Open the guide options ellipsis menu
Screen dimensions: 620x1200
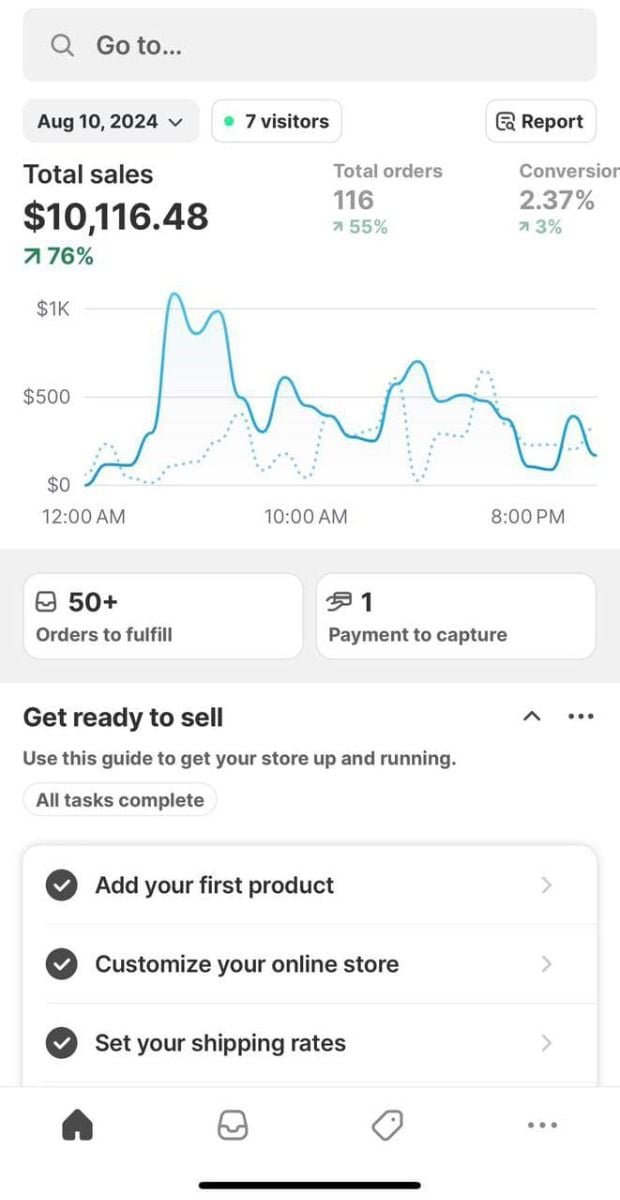click(581, 716)
